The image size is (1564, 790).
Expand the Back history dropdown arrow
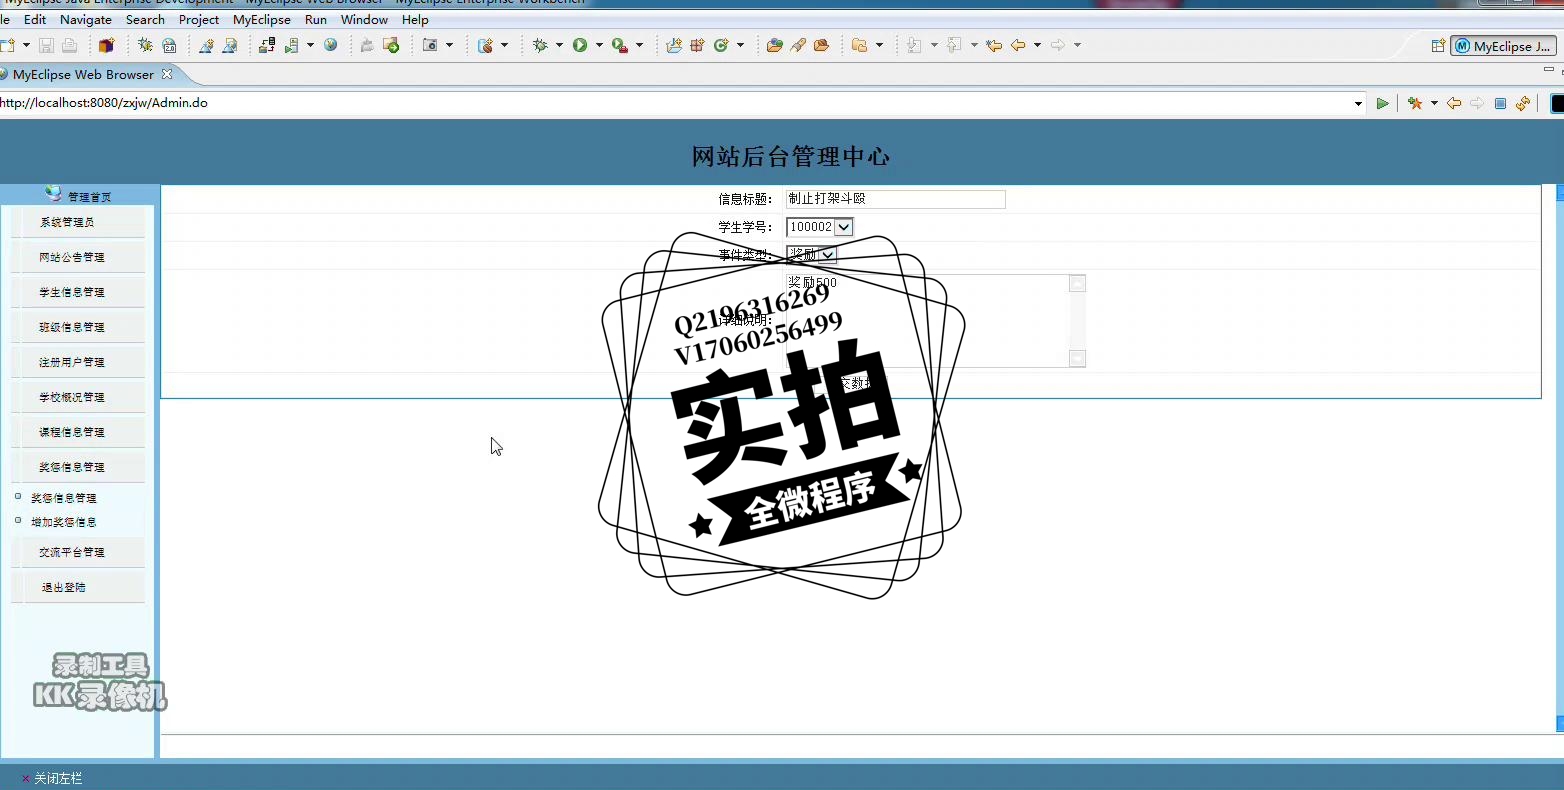click(x=1037, y=45)
